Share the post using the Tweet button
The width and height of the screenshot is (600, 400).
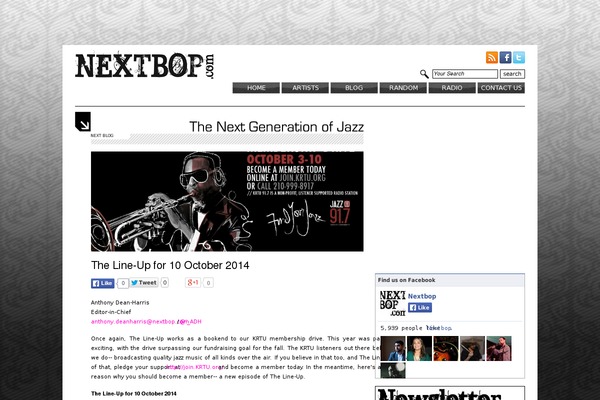[x=144, y=282]
